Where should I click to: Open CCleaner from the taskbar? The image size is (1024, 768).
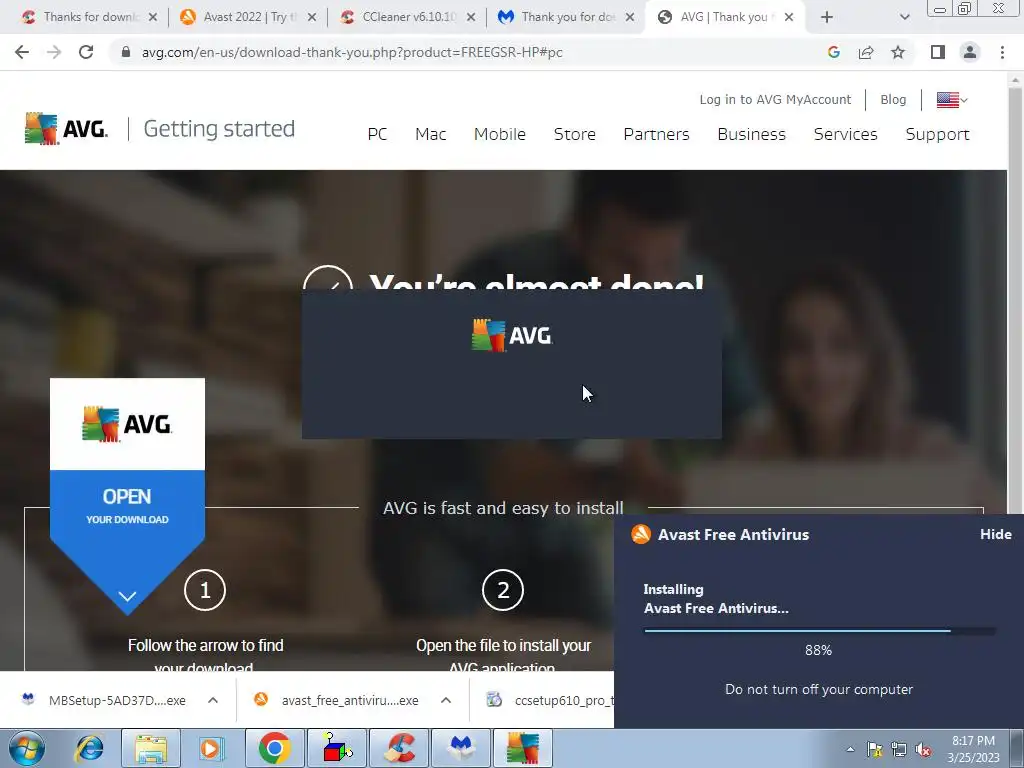(400, 748)
